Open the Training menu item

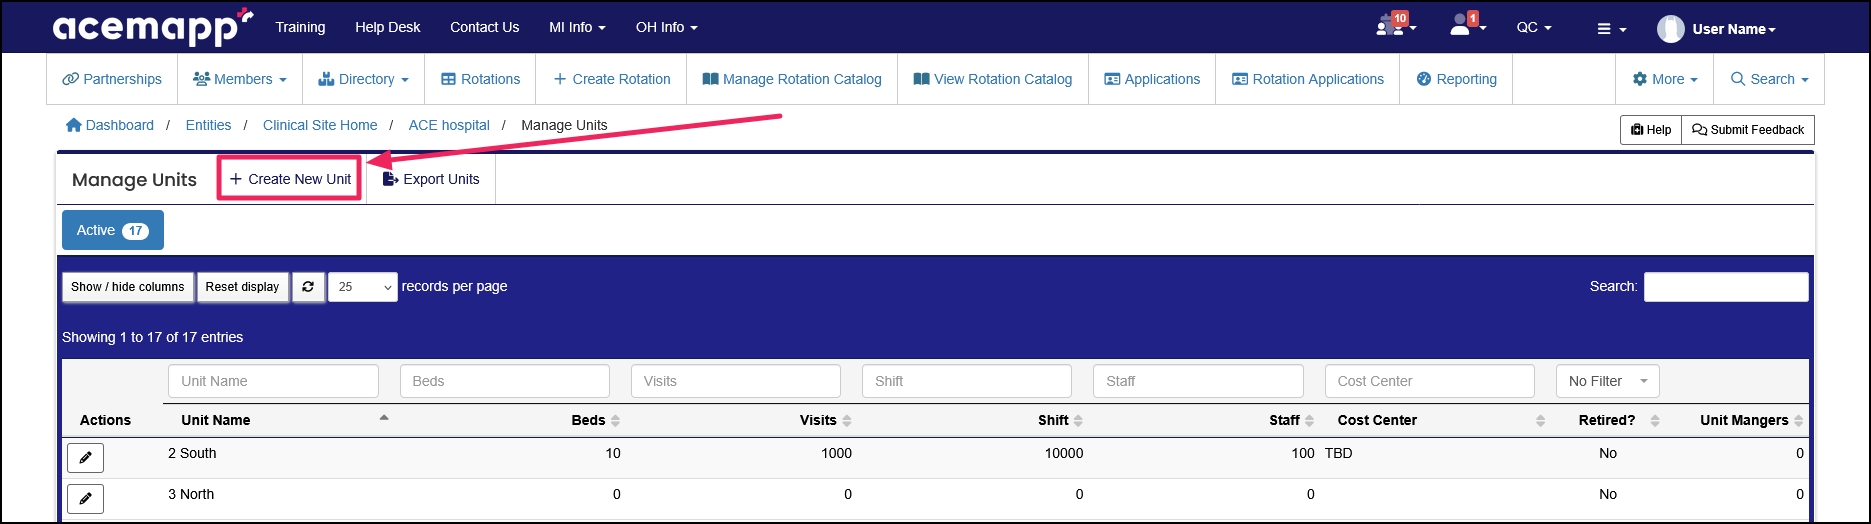coord(300,27)
